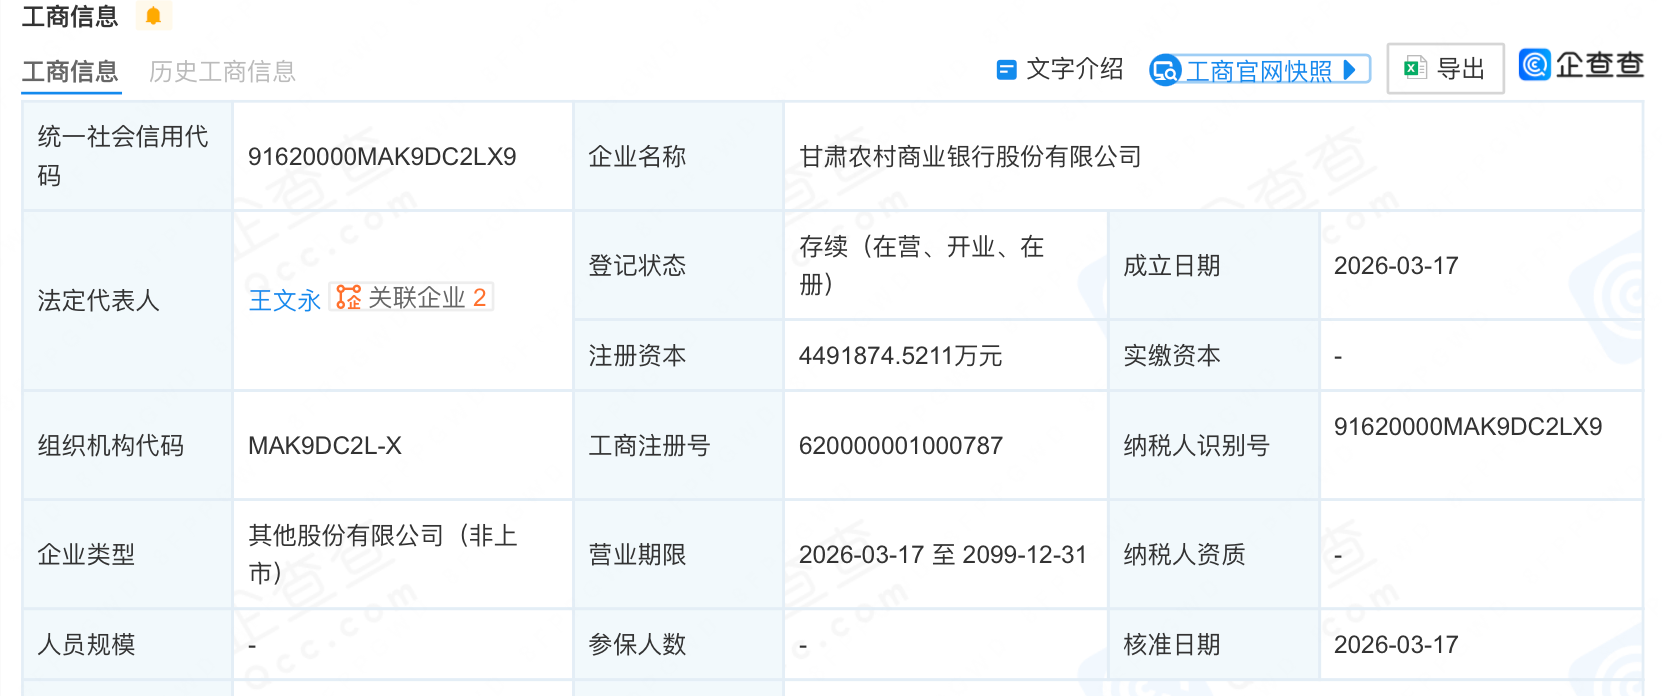1662x696 pixels.
Task: Click the 登记状态 label cell
Action: [678, 265]
